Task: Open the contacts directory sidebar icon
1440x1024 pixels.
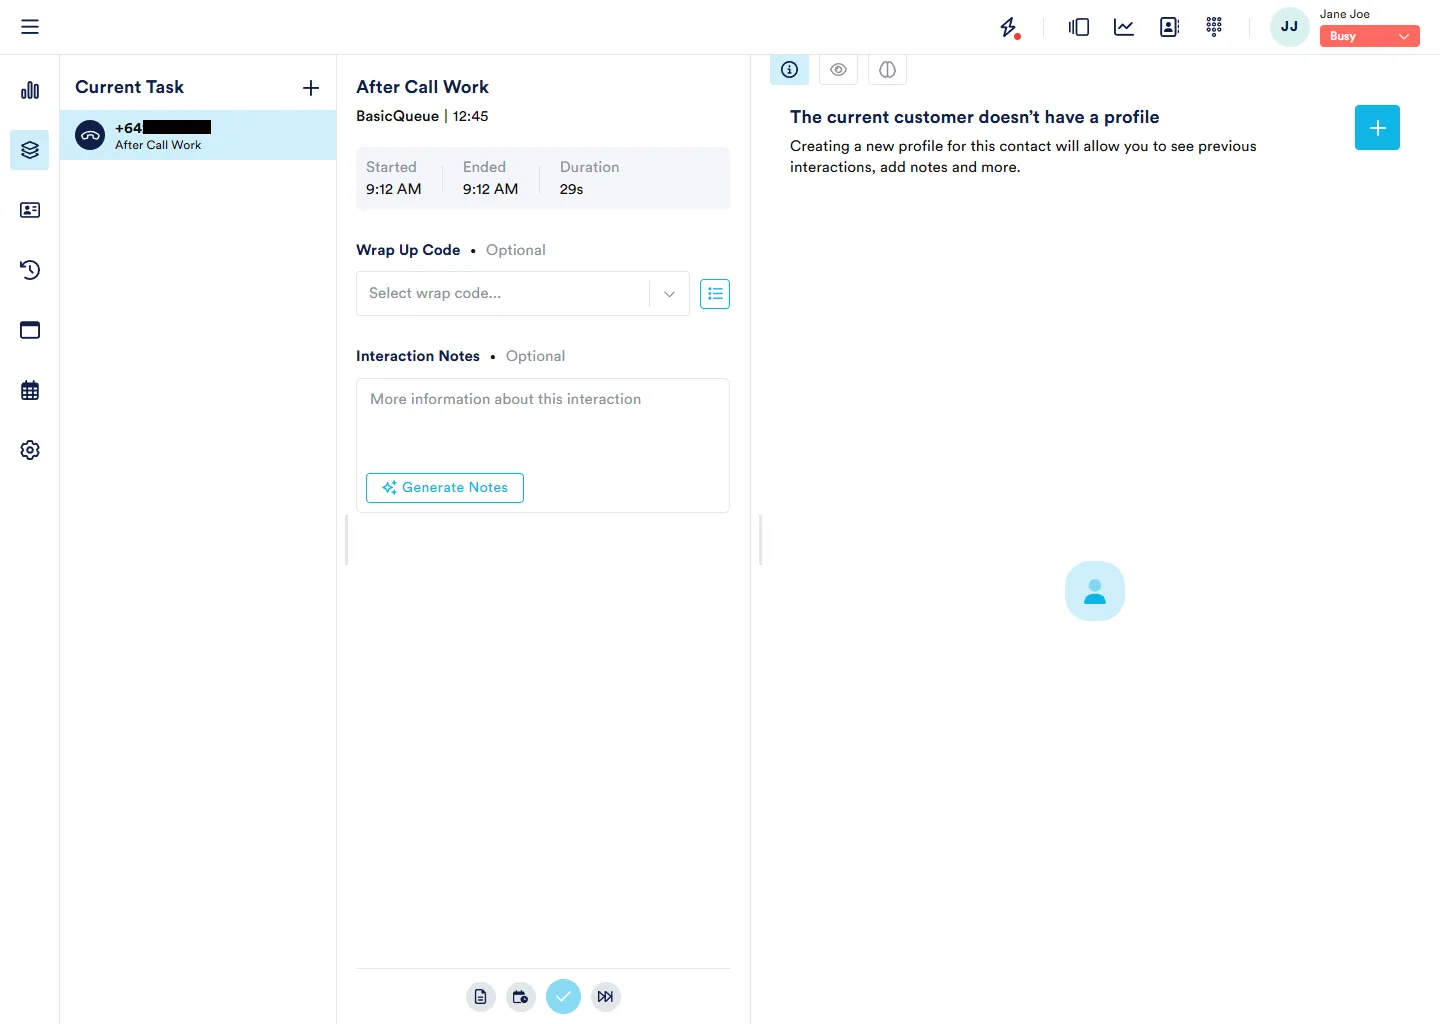Action: point(30,210)
